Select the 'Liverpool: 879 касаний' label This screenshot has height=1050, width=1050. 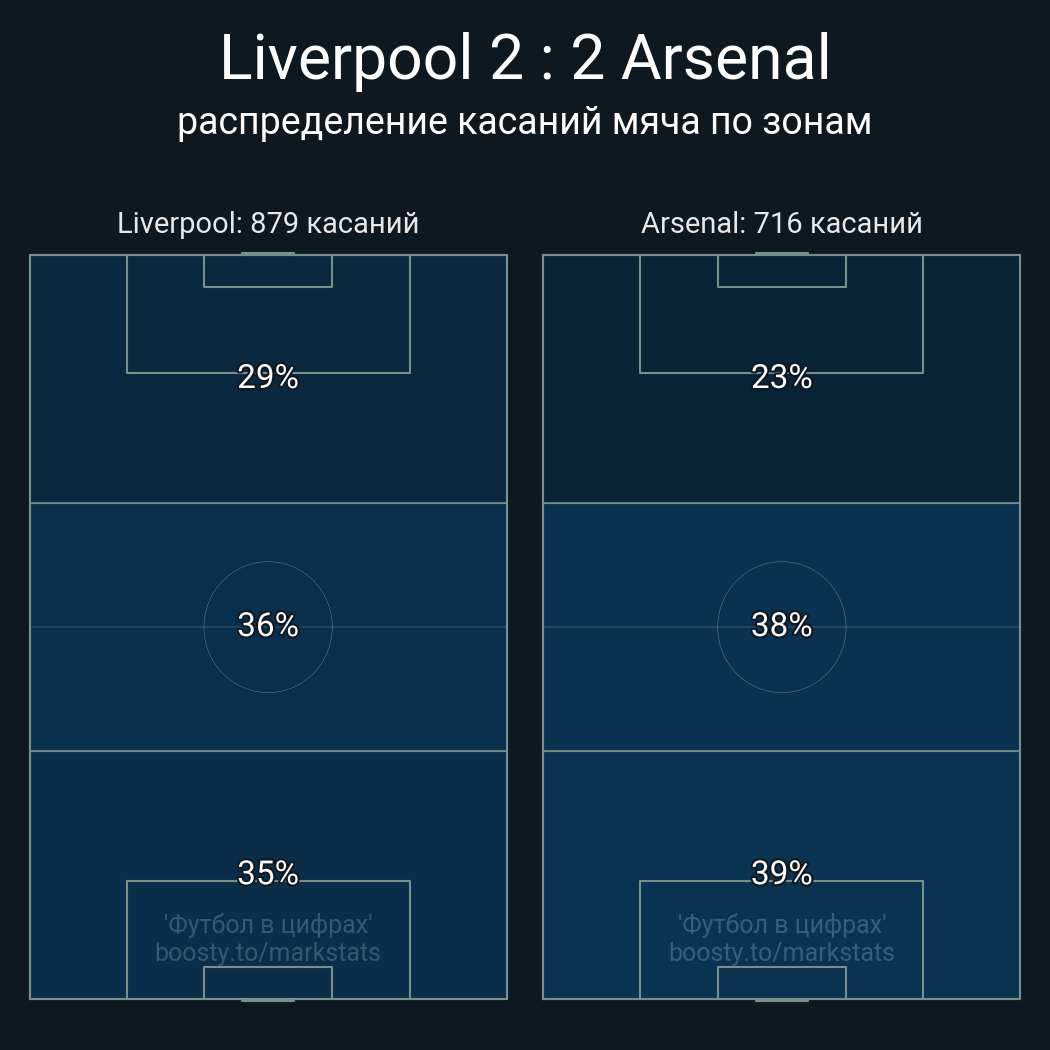[268, 223]
